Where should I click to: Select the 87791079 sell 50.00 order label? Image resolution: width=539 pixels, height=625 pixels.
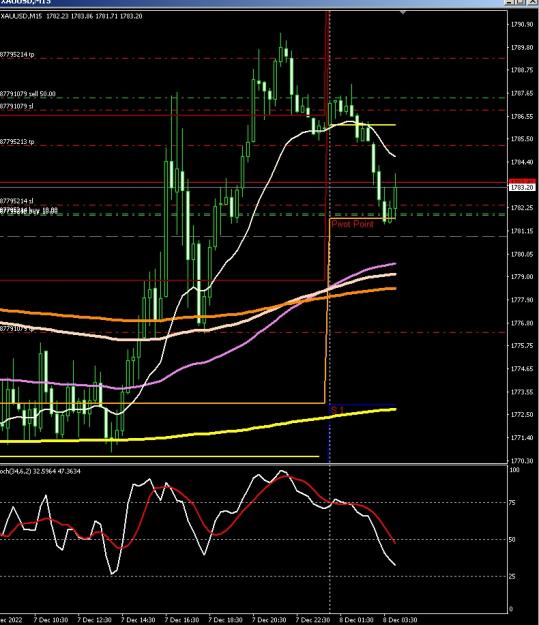[28, 94]
